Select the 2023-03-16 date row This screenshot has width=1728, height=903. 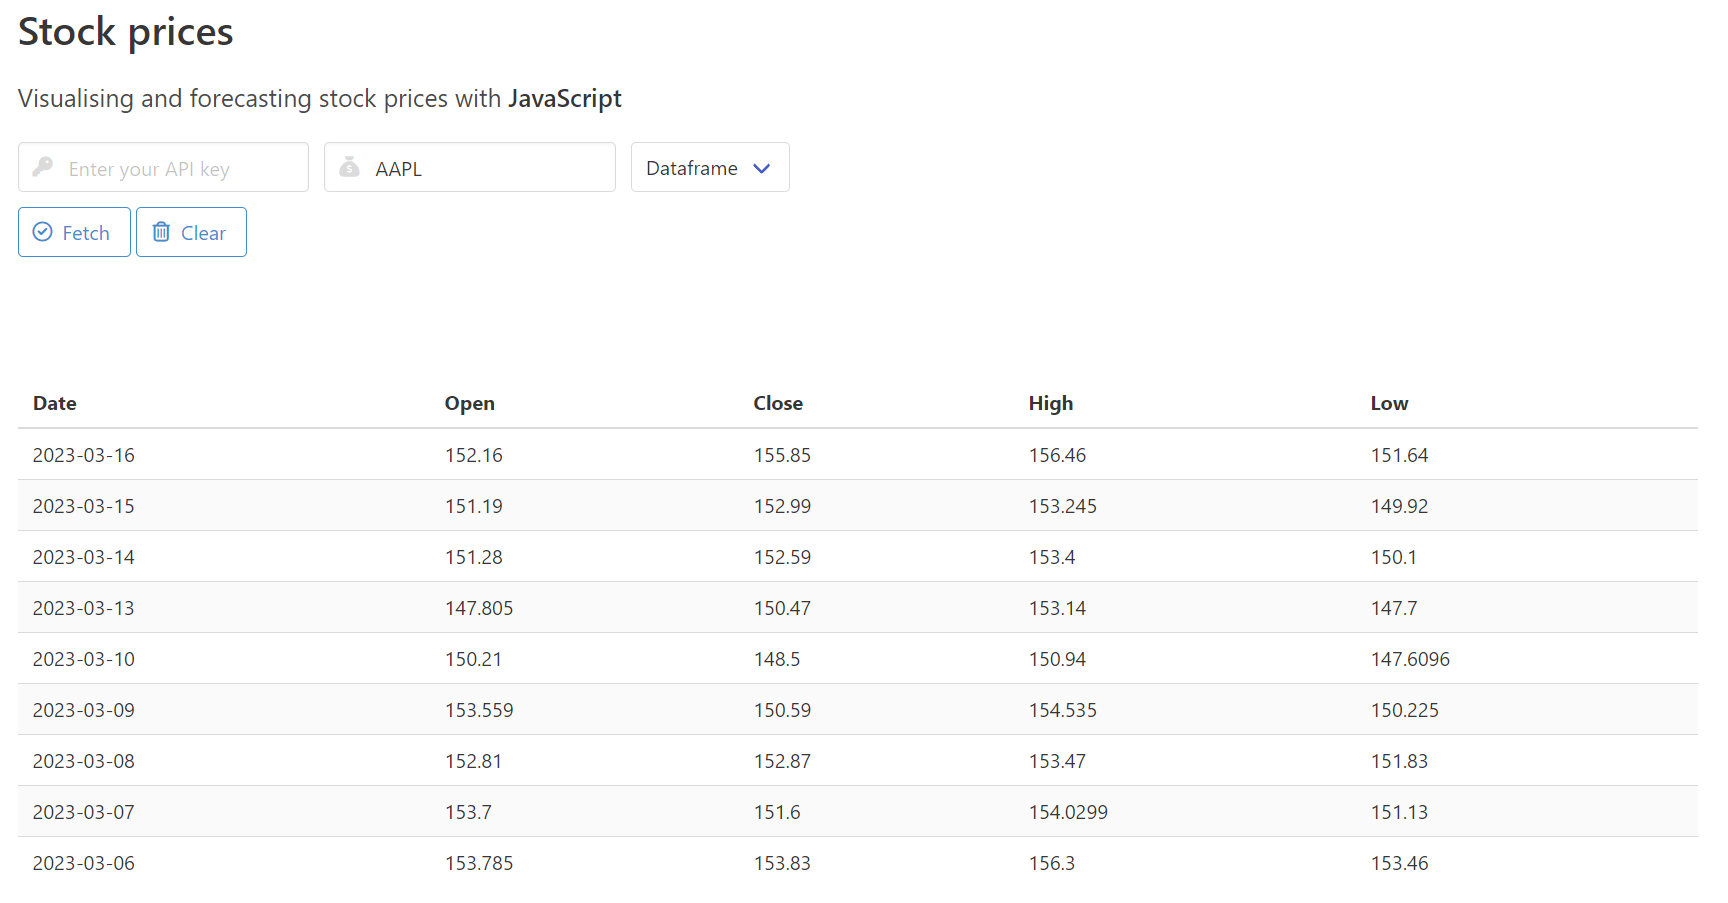84,455
